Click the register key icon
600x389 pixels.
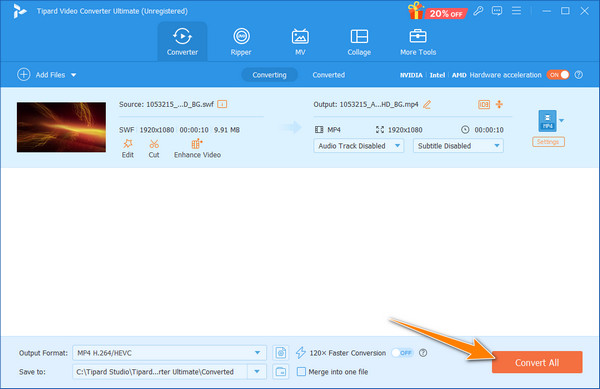tap(478, 11)
